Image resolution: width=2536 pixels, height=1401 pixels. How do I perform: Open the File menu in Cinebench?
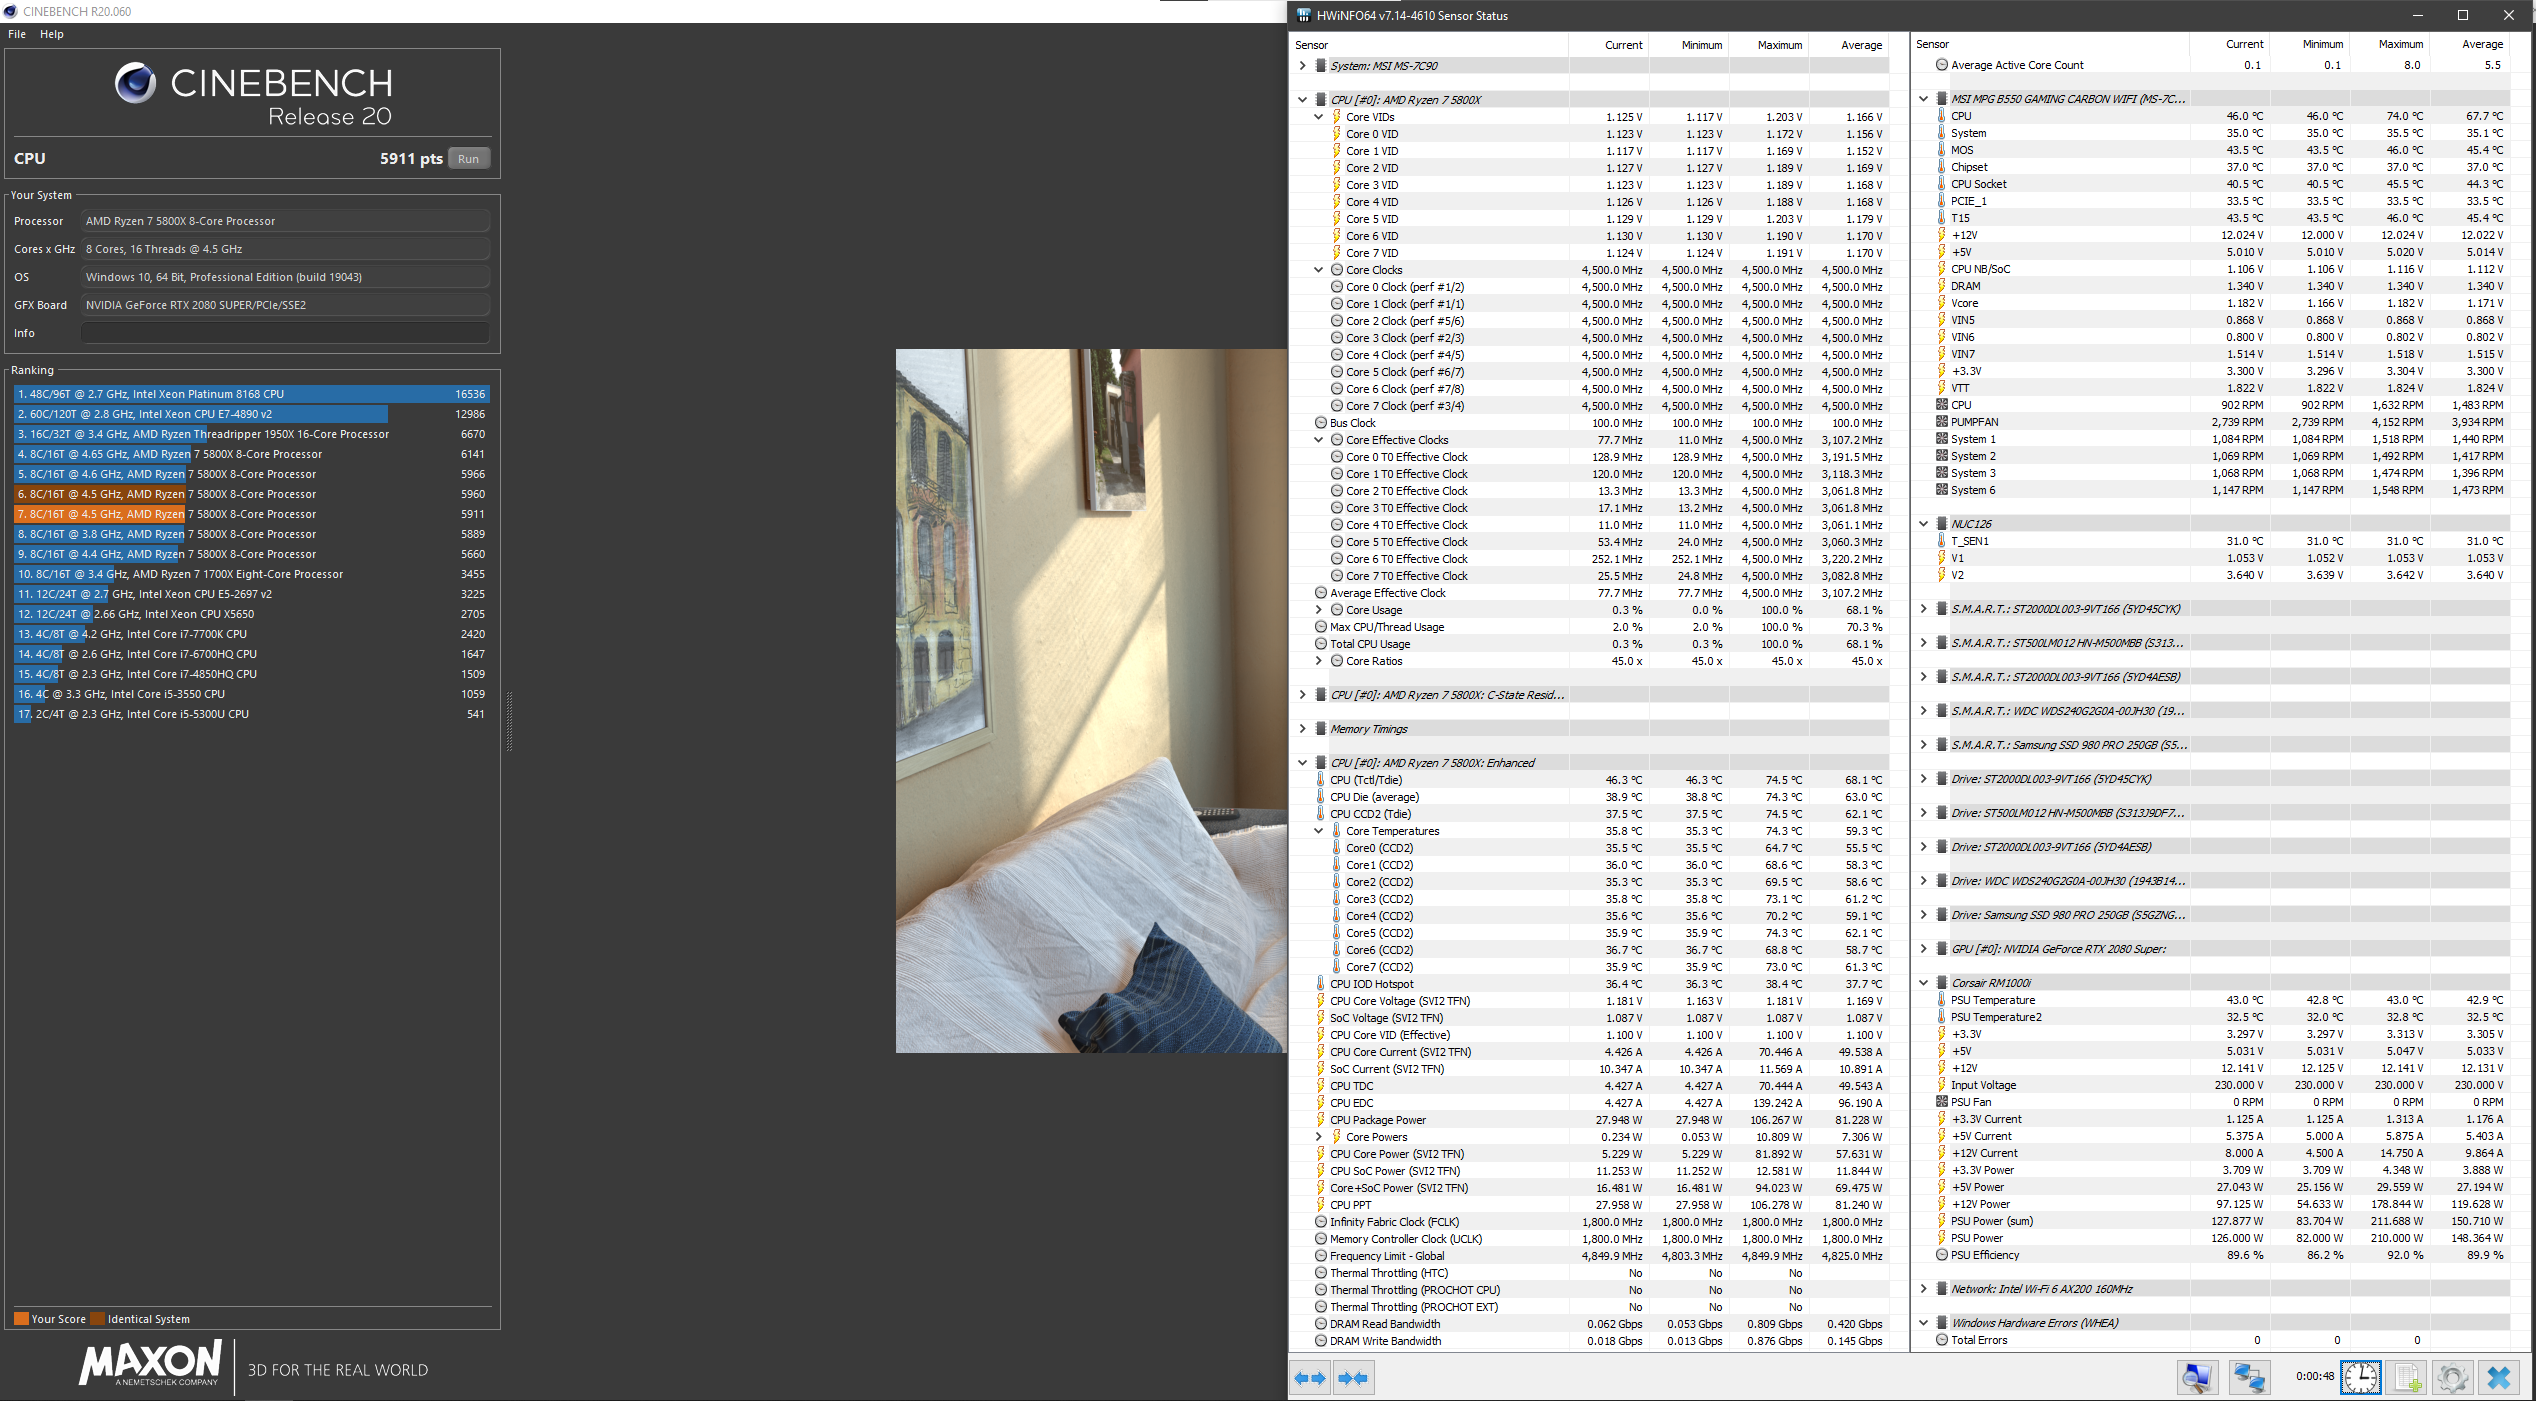coord(17,34)
